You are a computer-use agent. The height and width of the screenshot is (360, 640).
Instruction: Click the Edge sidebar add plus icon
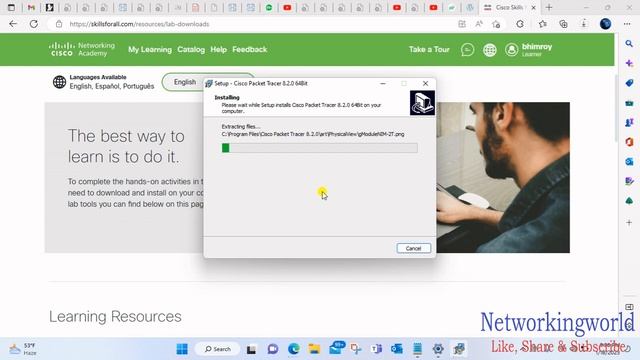pyautogui.click(x=629, y=222)
